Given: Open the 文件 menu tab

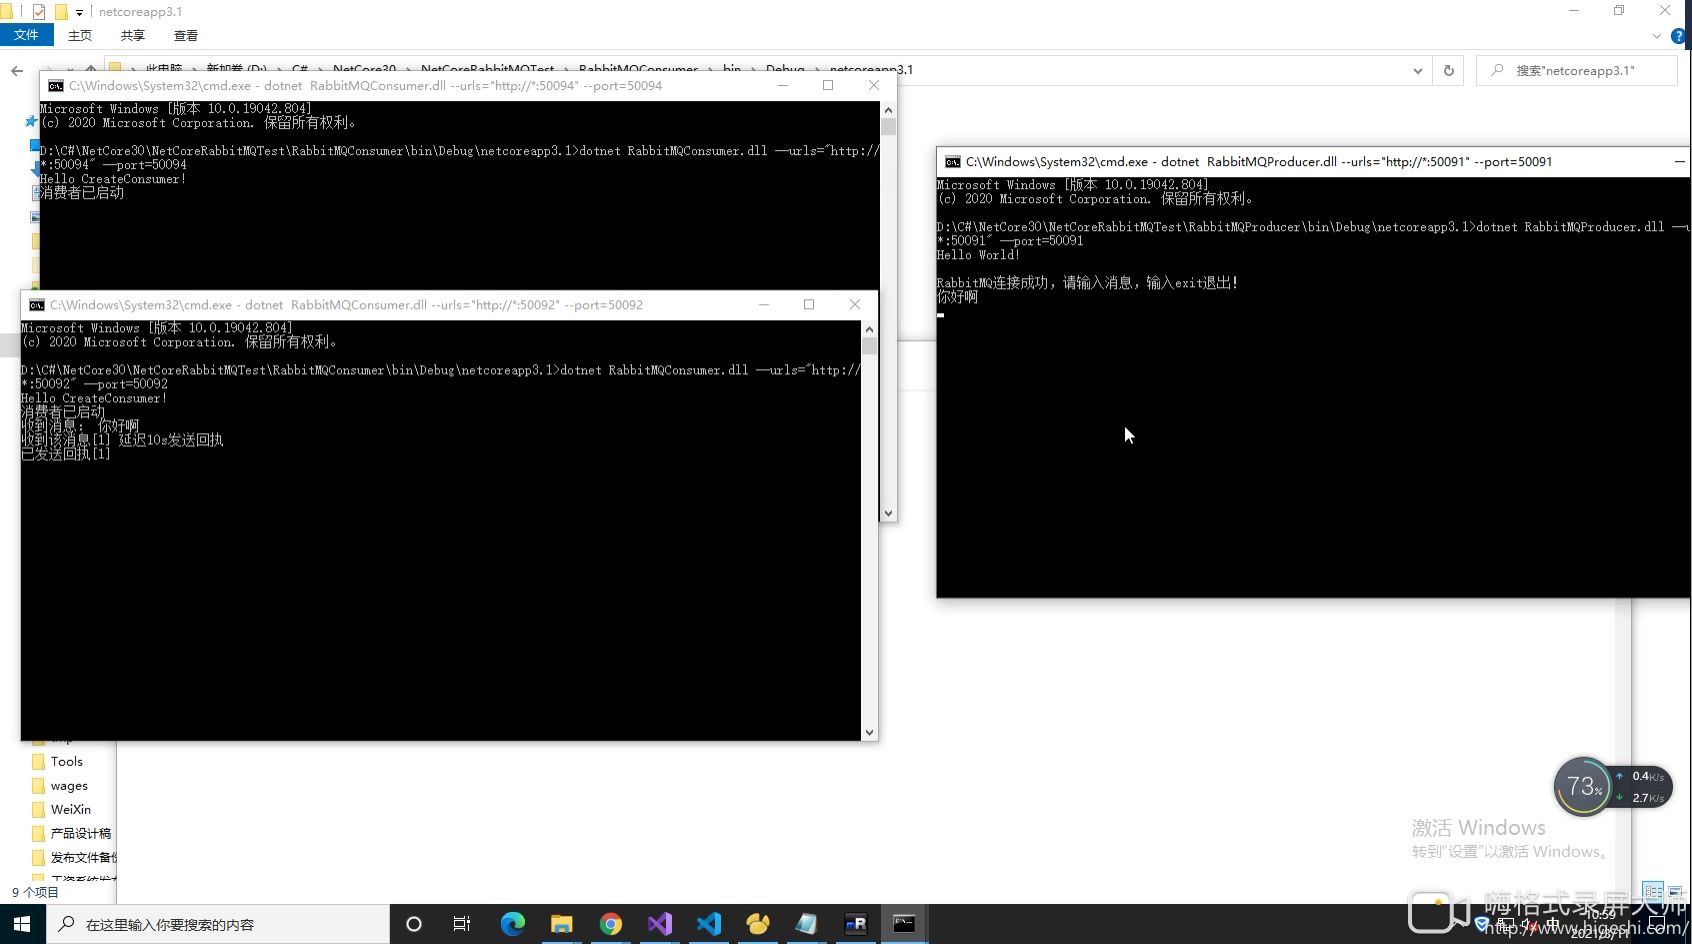Looking at the screenshot, I should coord(26,35).
